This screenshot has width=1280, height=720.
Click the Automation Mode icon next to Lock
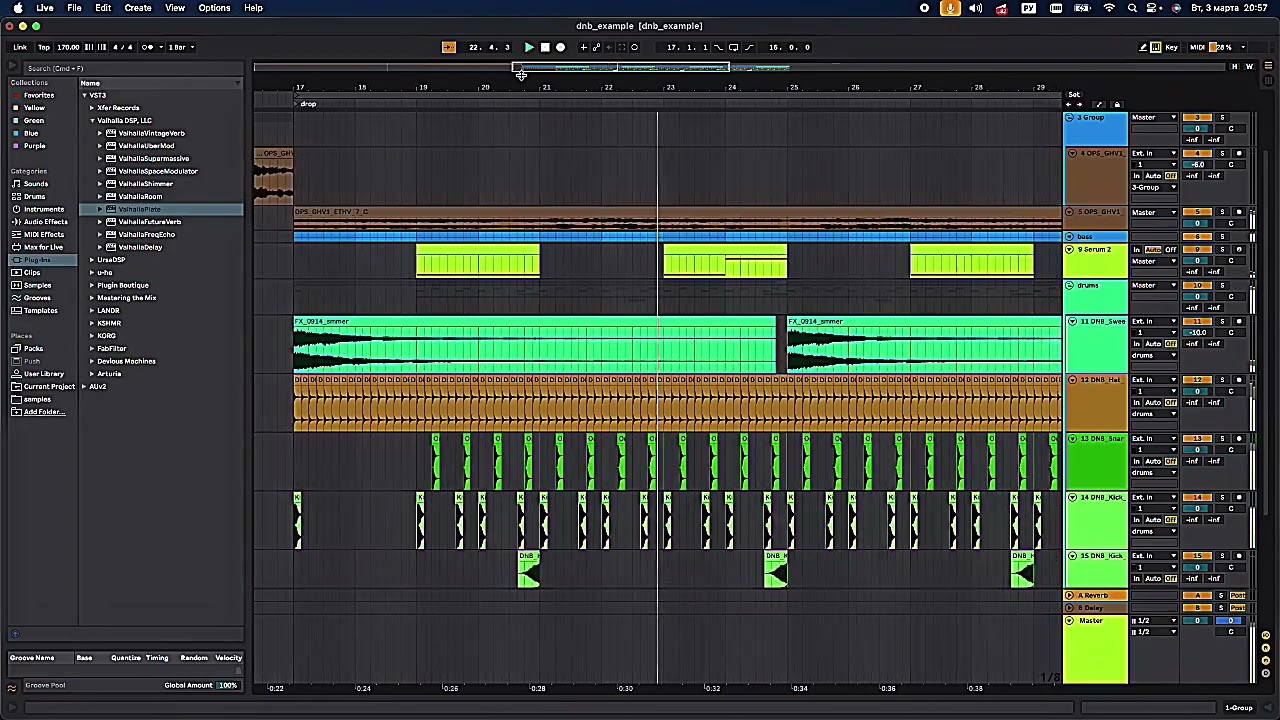[x=1099, y=104]
